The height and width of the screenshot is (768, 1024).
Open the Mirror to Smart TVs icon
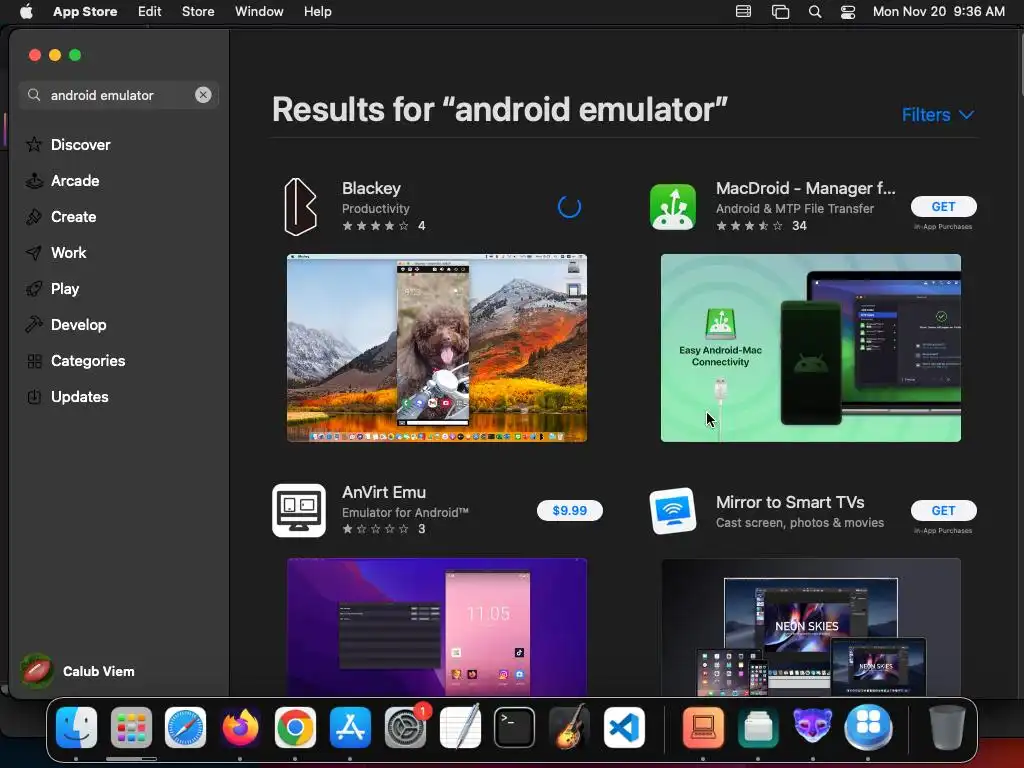pyautogui.click(x=673, y=511)
